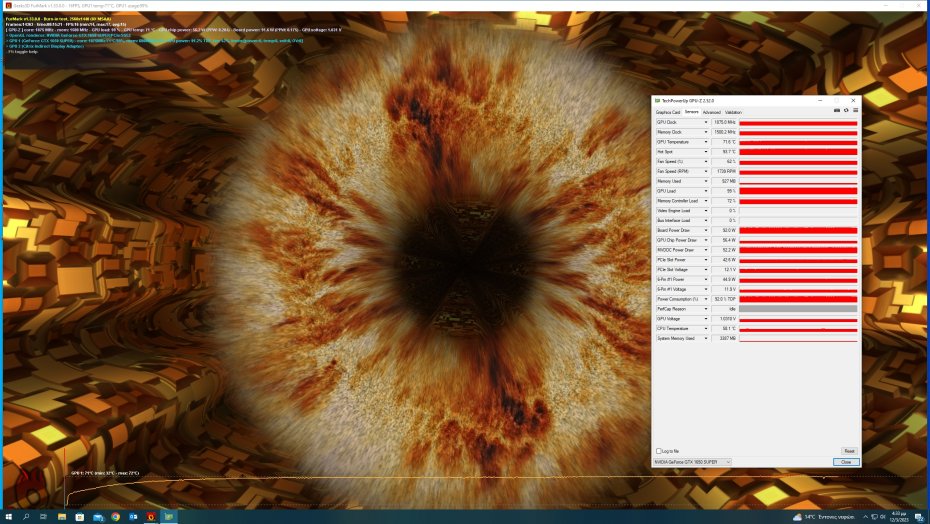Open the GPU-Z hamburger menu icon

854,110
